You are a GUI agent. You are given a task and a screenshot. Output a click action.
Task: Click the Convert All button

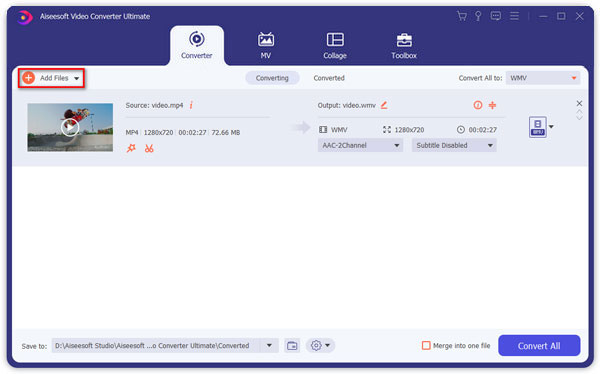(x=539, y=346)
